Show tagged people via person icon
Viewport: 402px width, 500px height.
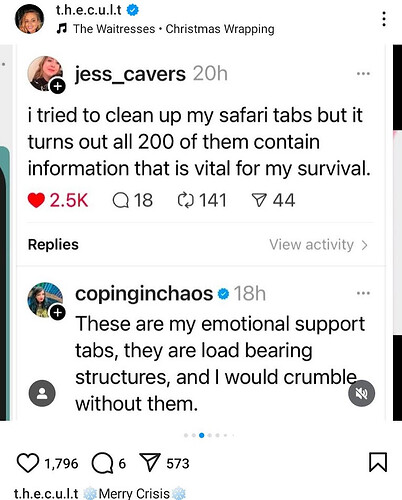(x=42, y=393)
